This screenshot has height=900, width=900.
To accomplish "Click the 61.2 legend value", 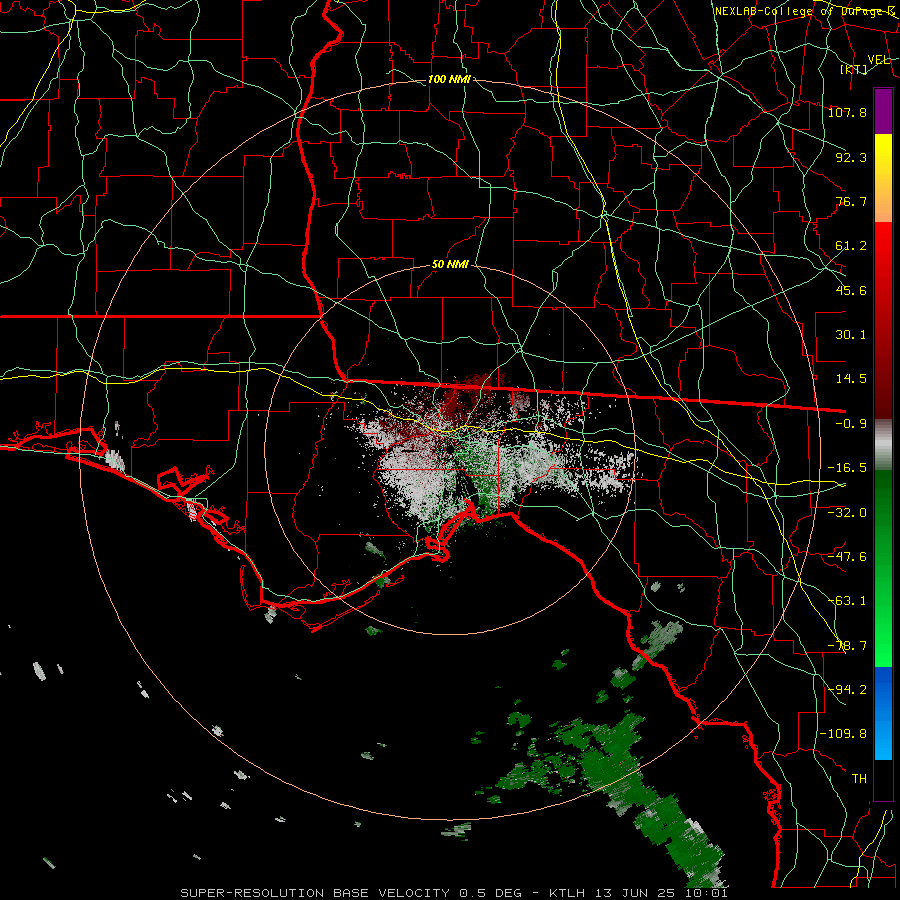I will tap(851, 246).
